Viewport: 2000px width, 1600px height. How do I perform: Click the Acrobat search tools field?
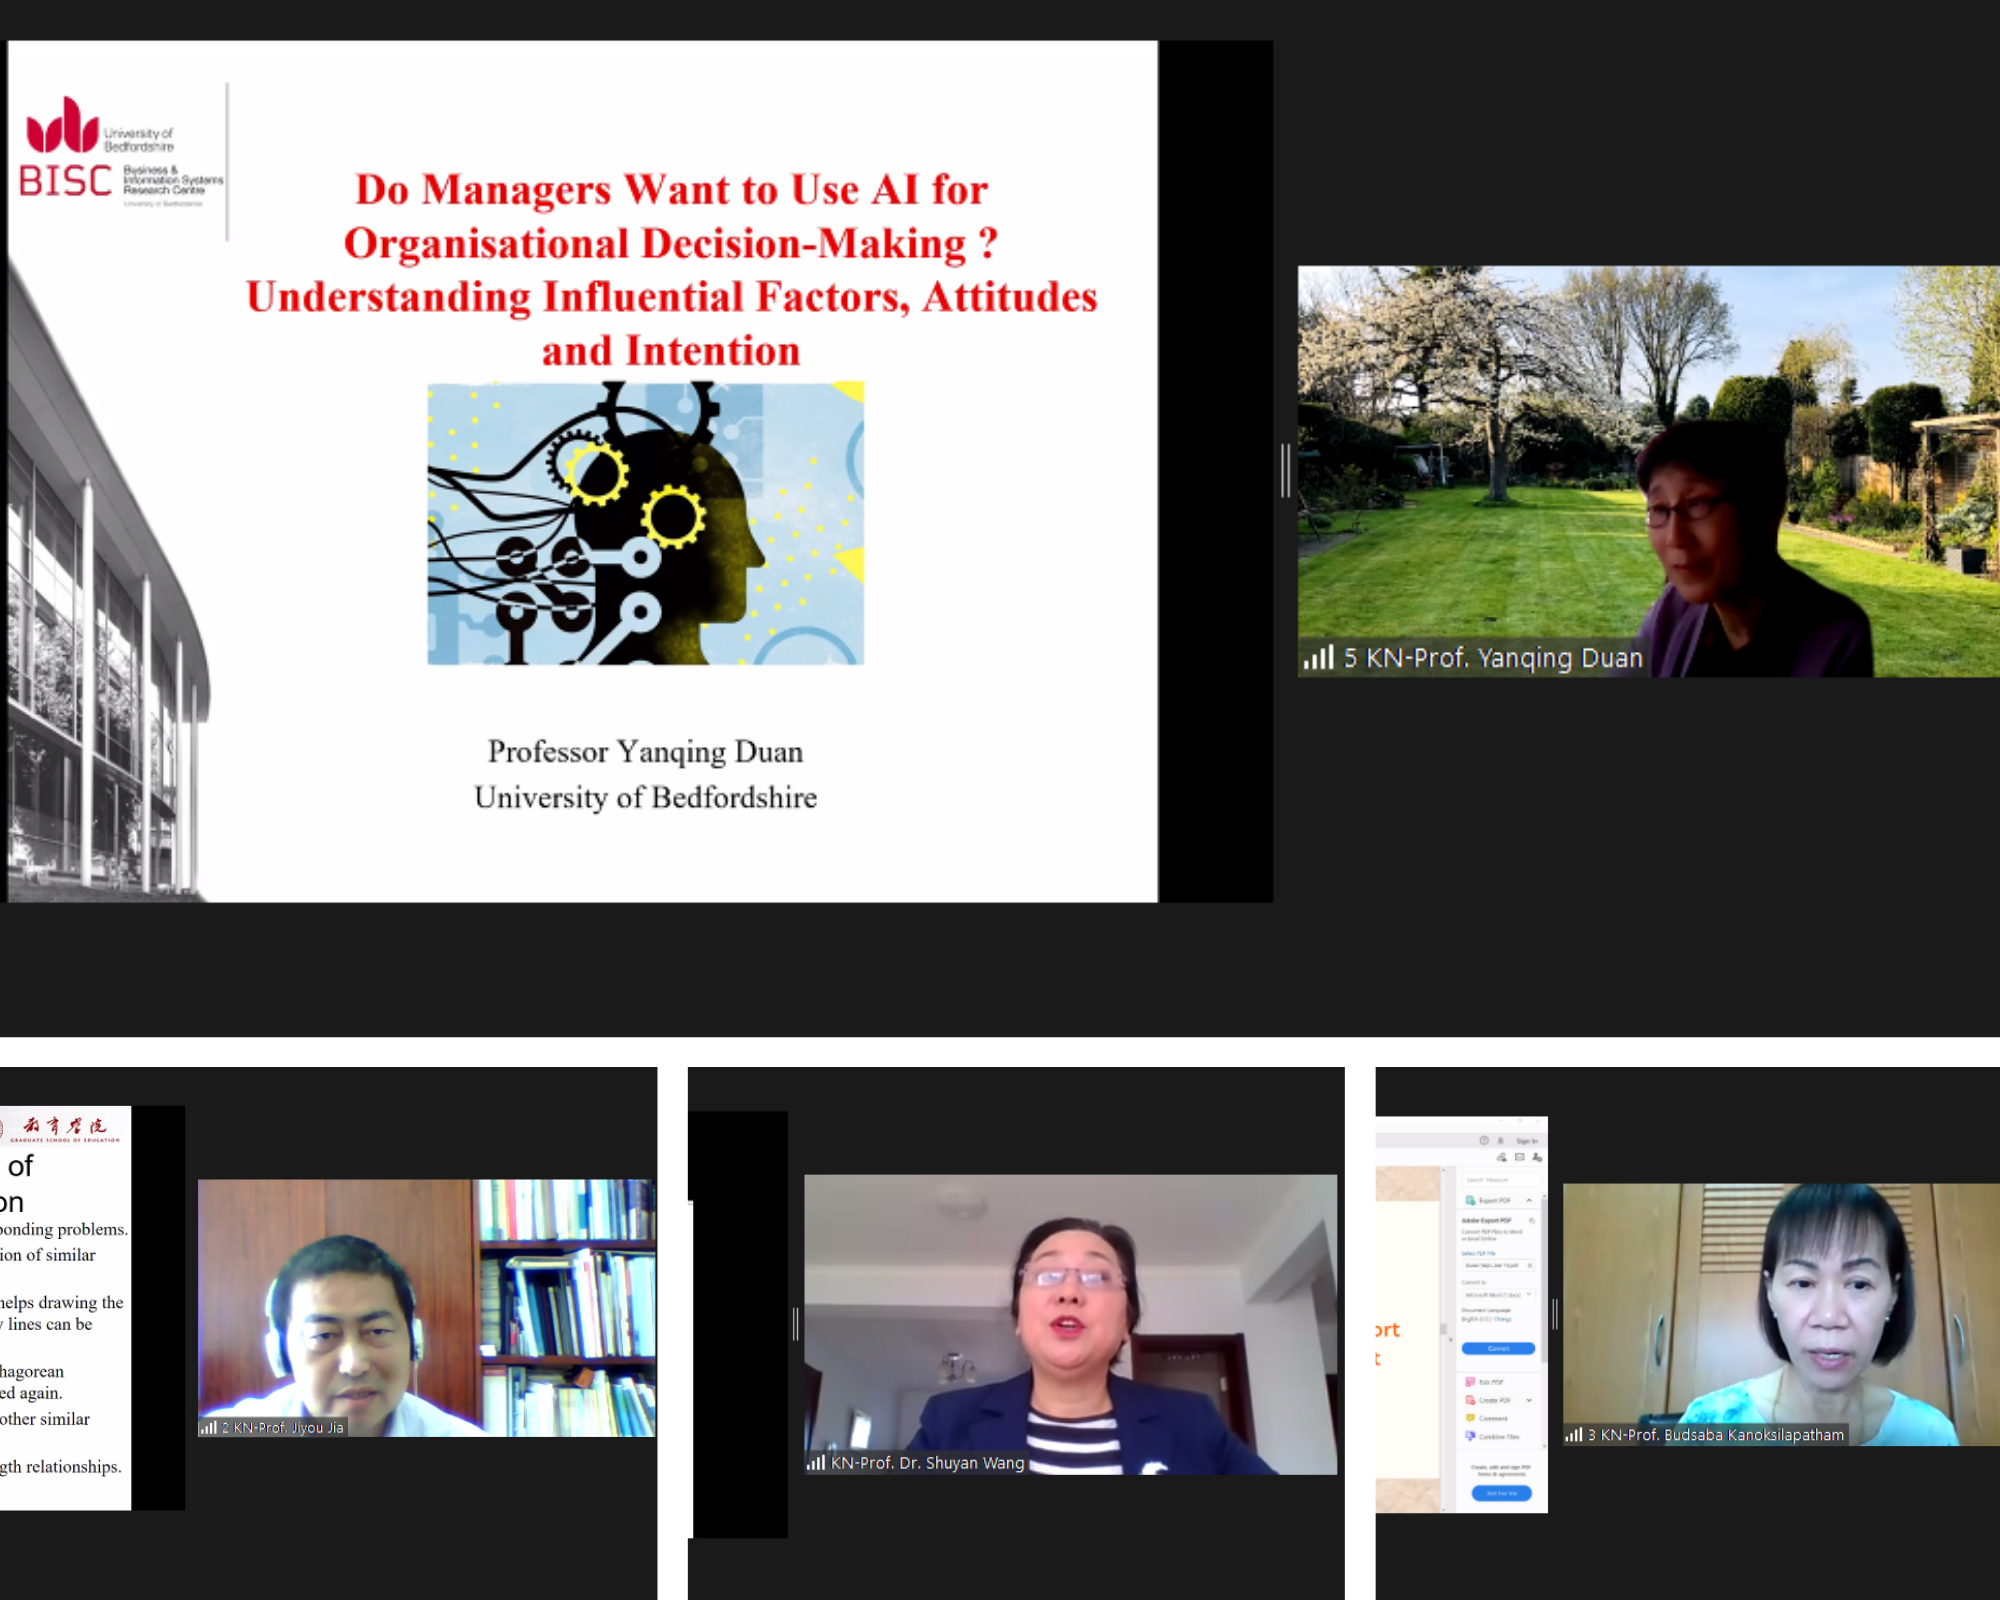point(1500,1180)
